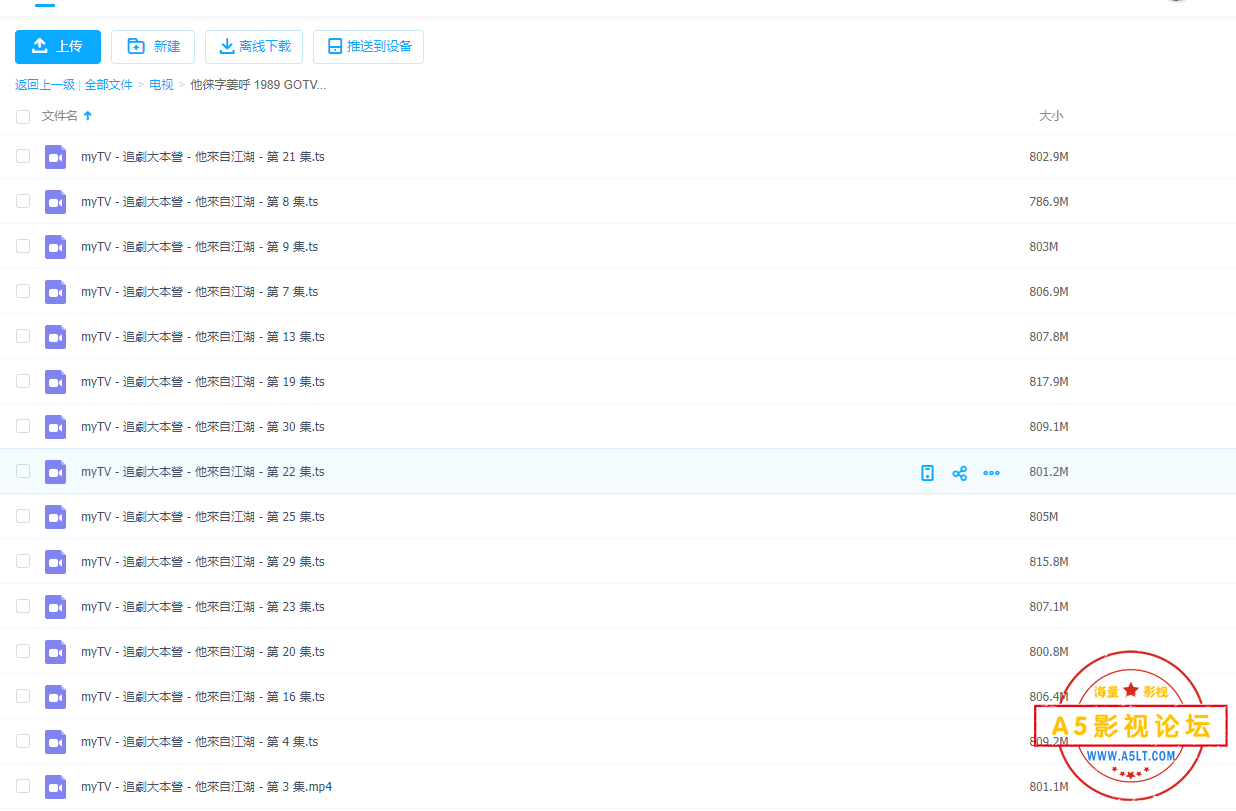Click the 上传 upload button
Screen dimensions: 1236x811
click(x=58, y=47)
